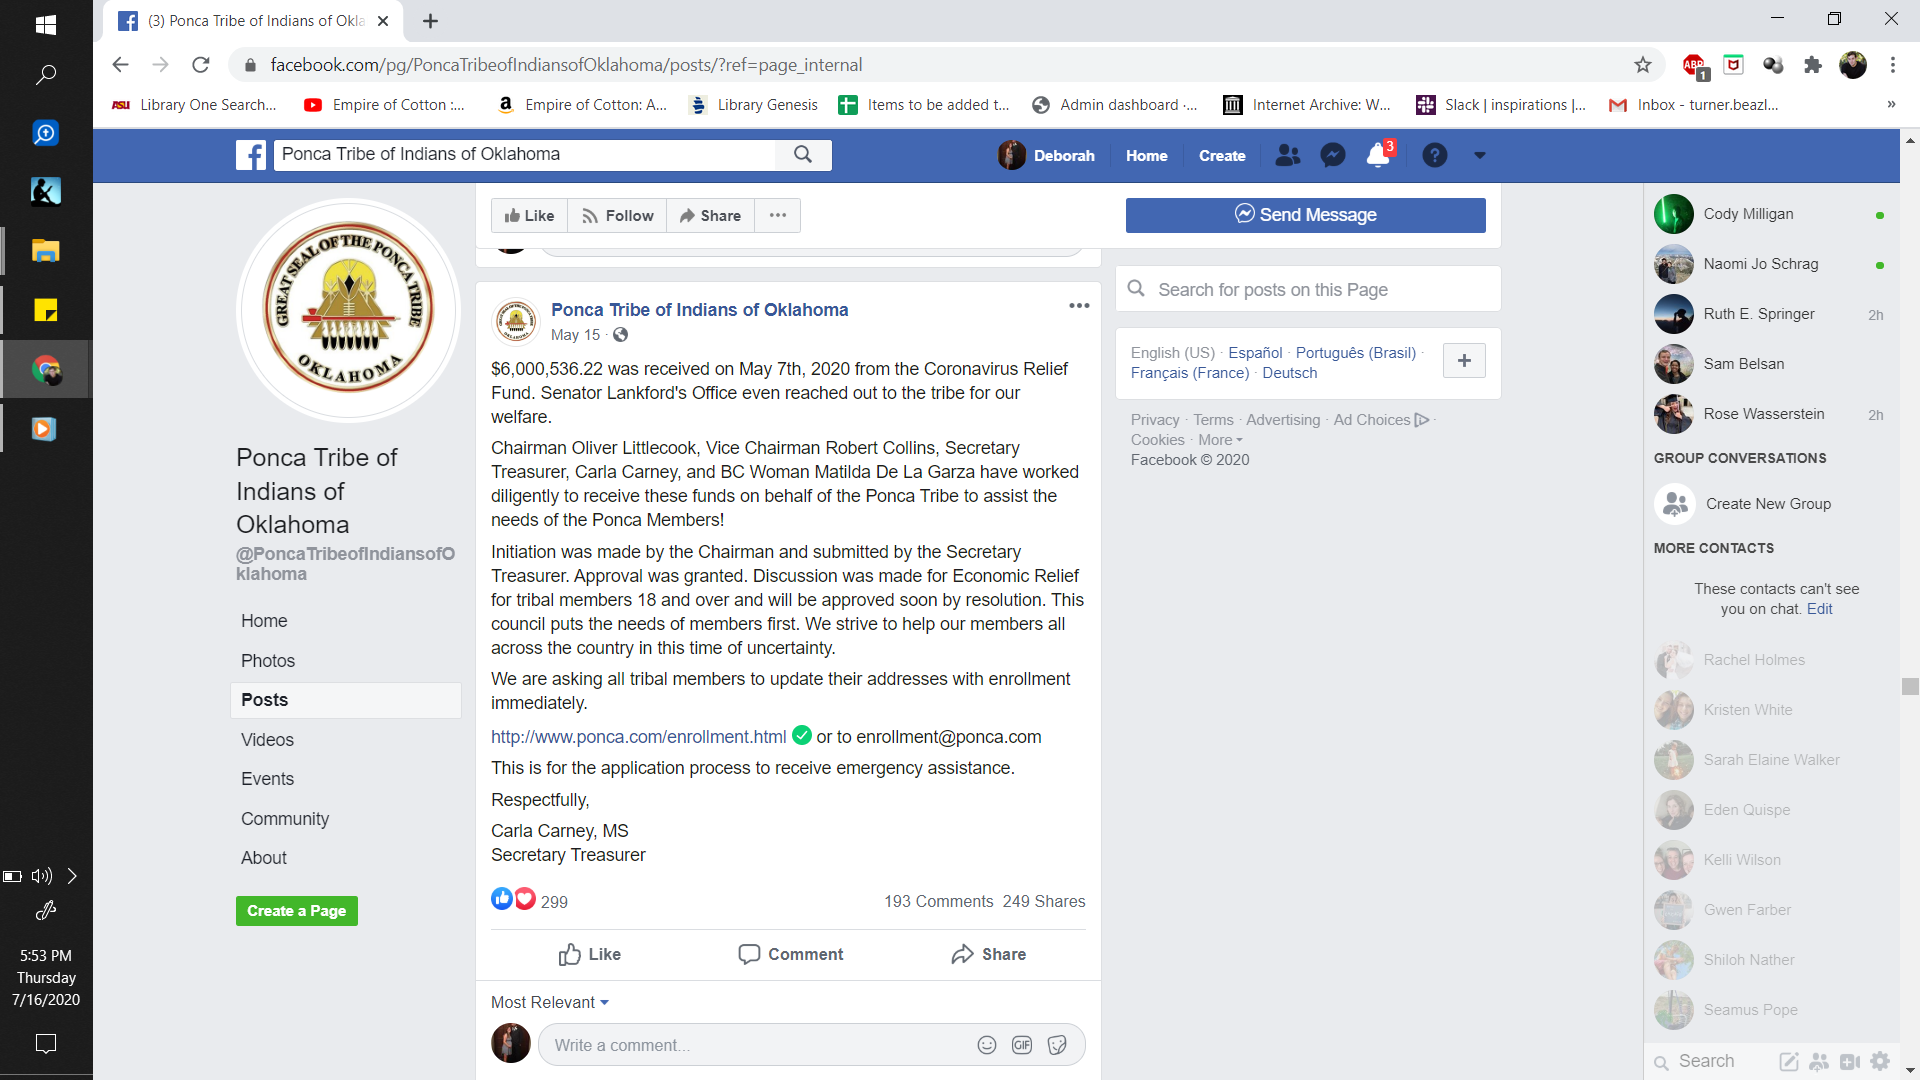Open the ponca.com enrollment link
The height and width of the screenshot is (1080, 1920).
[638, 737]
